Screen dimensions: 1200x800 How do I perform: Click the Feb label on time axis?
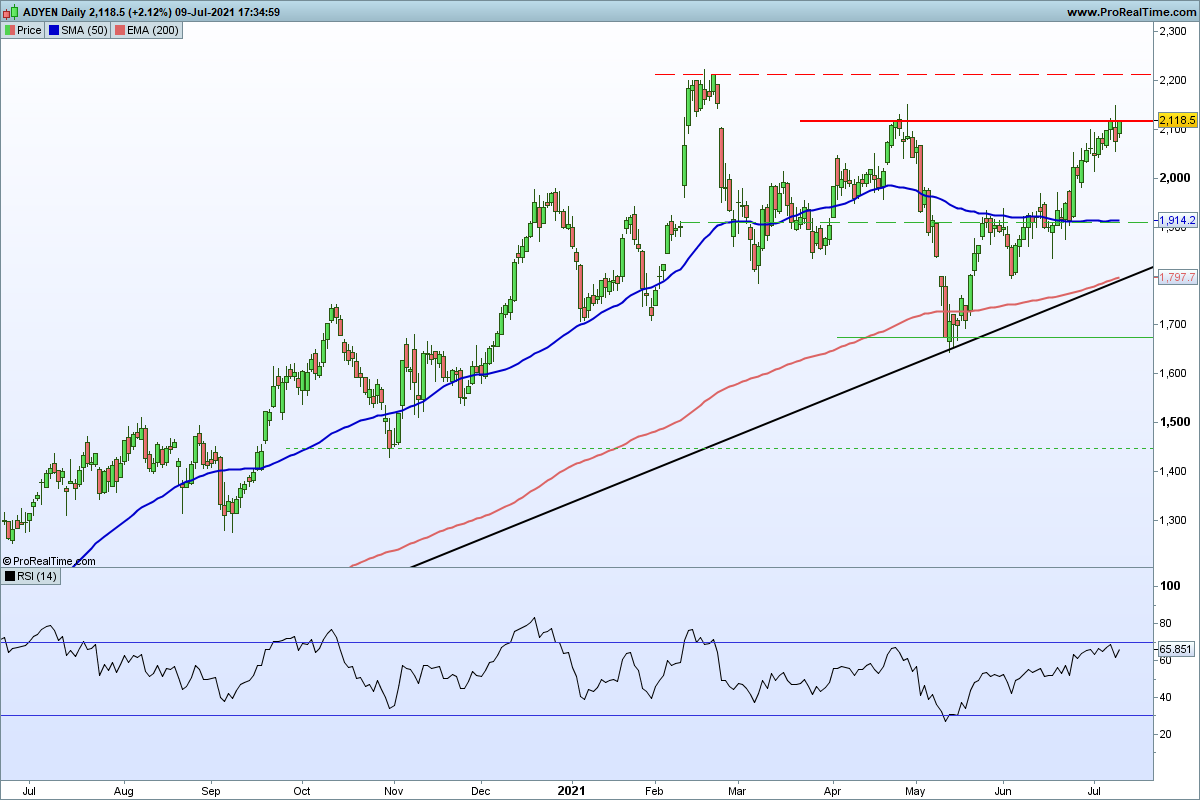[x=654, y=790]
